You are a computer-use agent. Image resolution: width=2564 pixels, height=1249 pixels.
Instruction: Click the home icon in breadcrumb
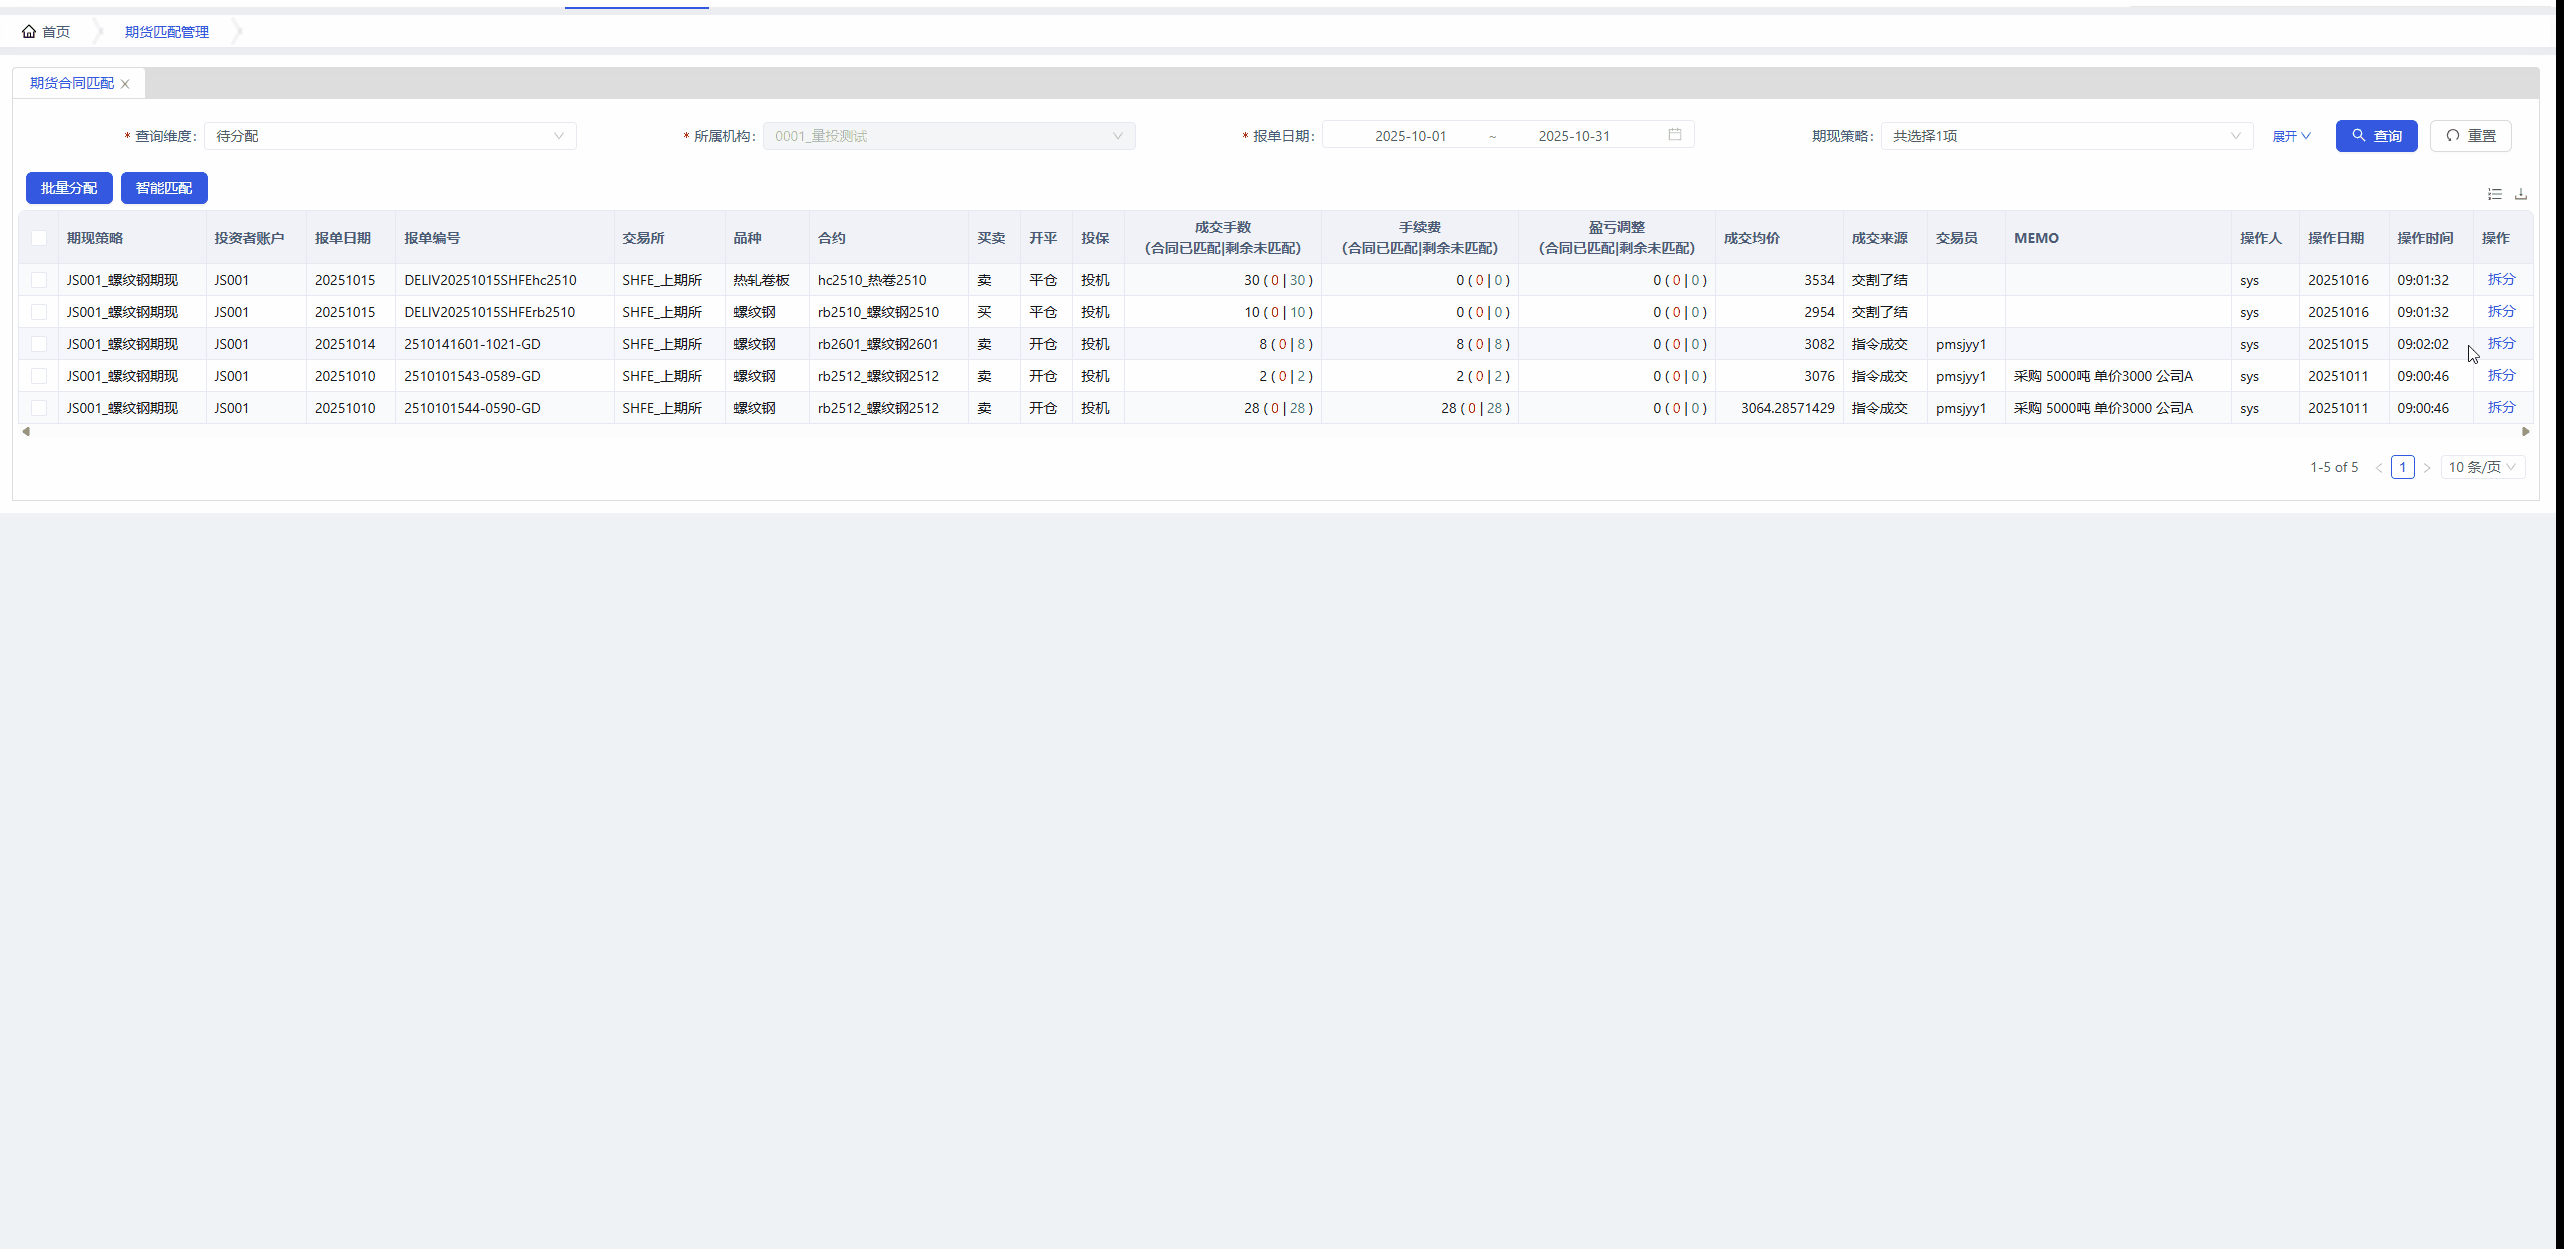tap(29, 32)
